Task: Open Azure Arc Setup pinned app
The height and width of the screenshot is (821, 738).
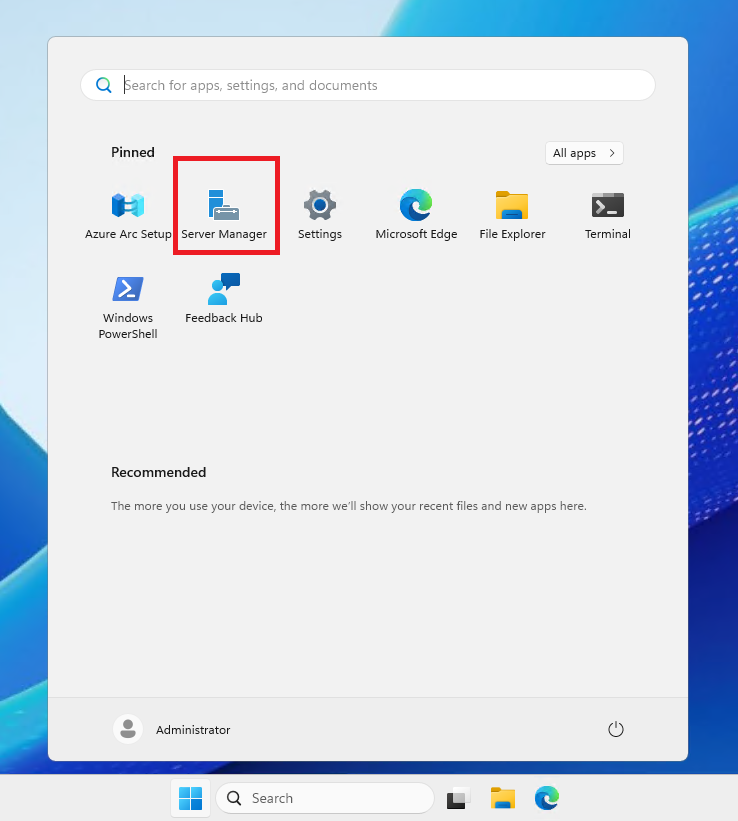Action: click(128, 215)
